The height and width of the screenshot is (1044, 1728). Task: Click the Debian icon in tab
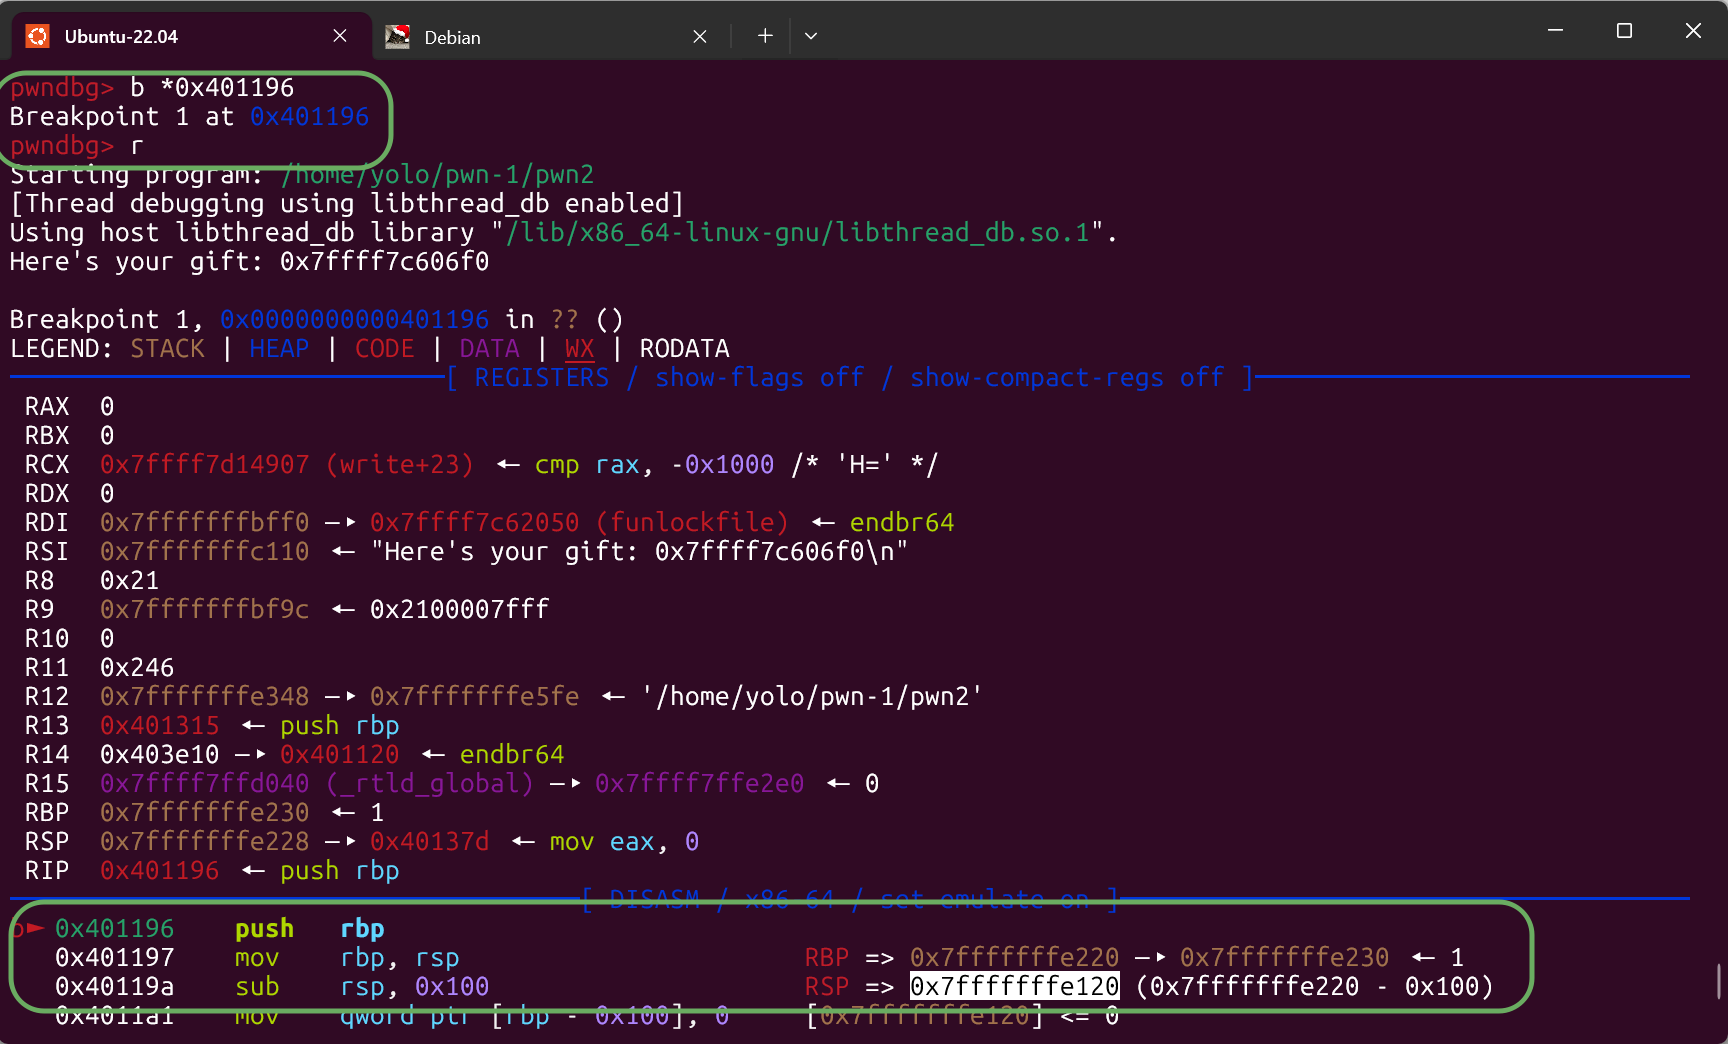398,37
